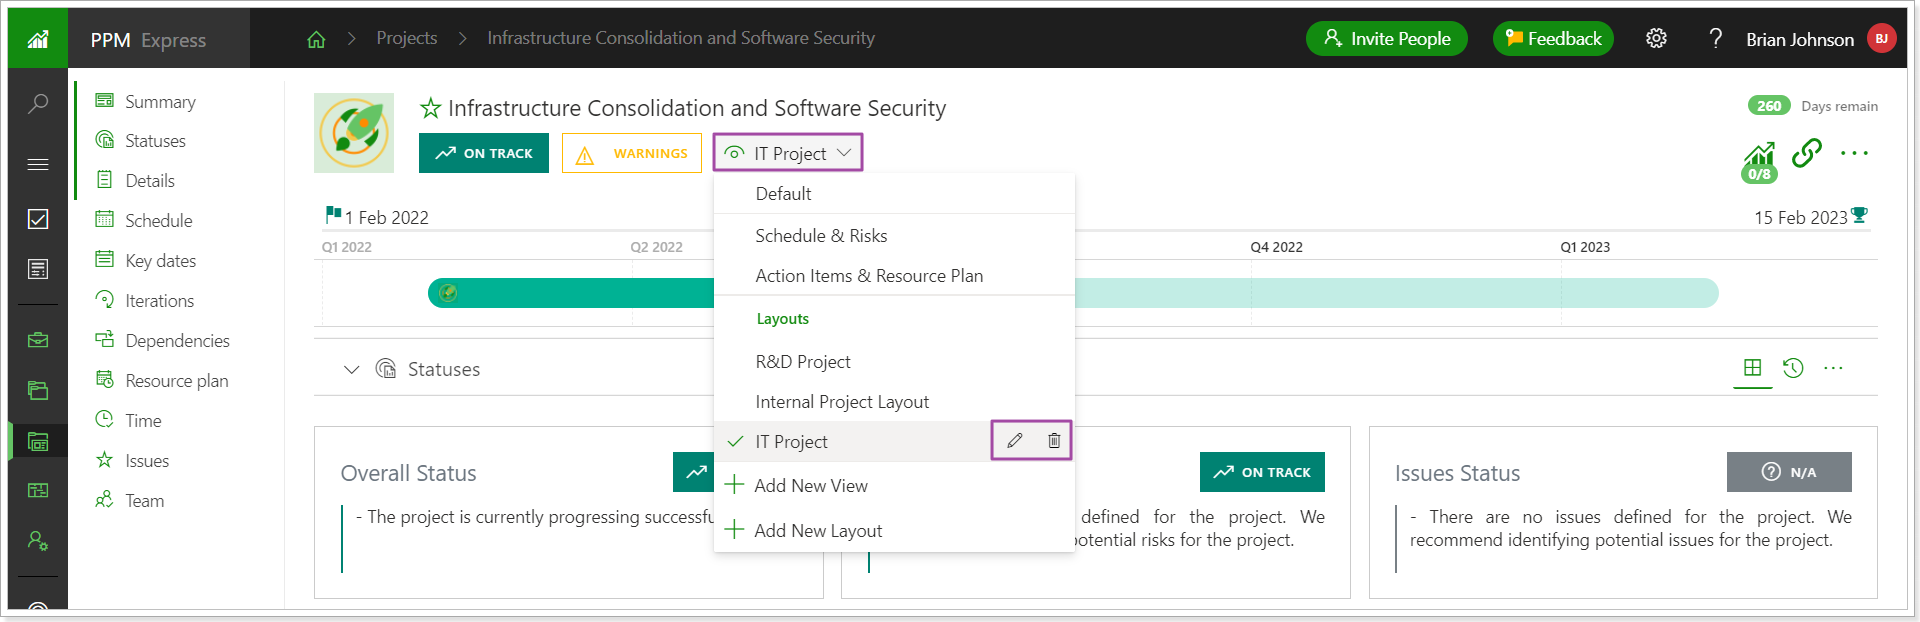Open the checkmark tasks icon in left rail

click(x=38, y=219)
